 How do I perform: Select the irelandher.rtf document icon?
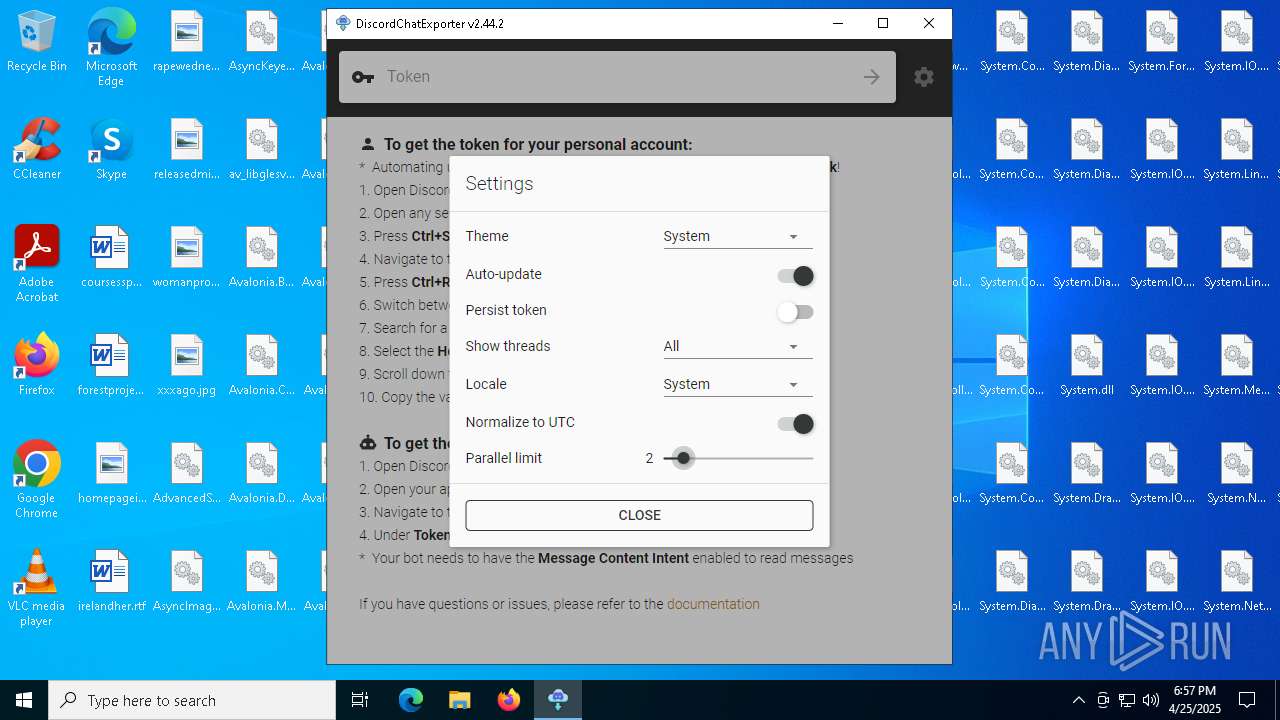[x=111, y=581]
